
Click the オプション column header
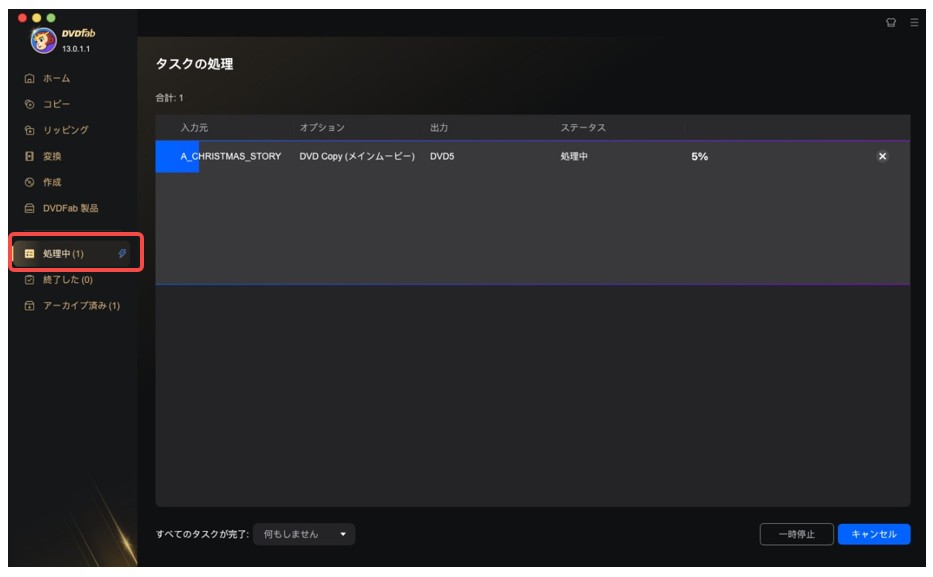pyautogui.click(x=322, y=128)
